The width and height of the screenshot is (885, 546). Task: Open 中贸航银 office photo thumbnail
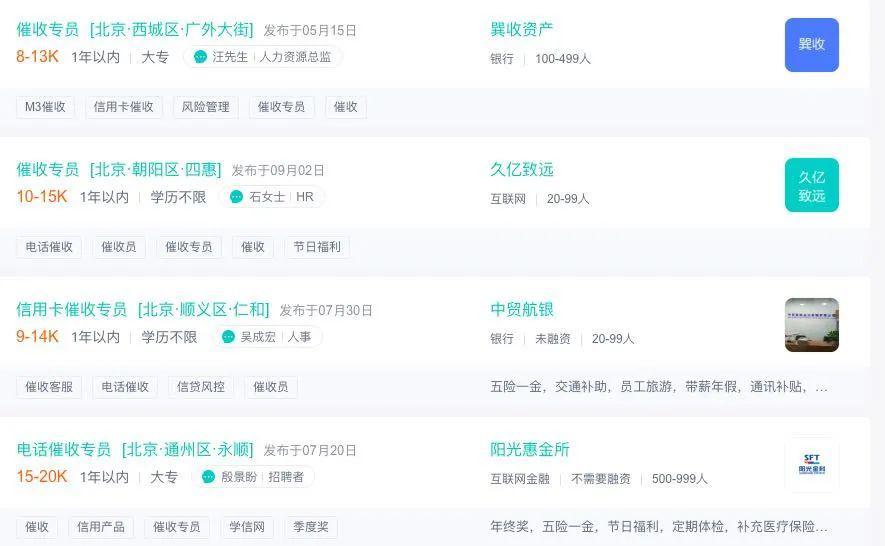pyautogui.click(x=812, y=325)
